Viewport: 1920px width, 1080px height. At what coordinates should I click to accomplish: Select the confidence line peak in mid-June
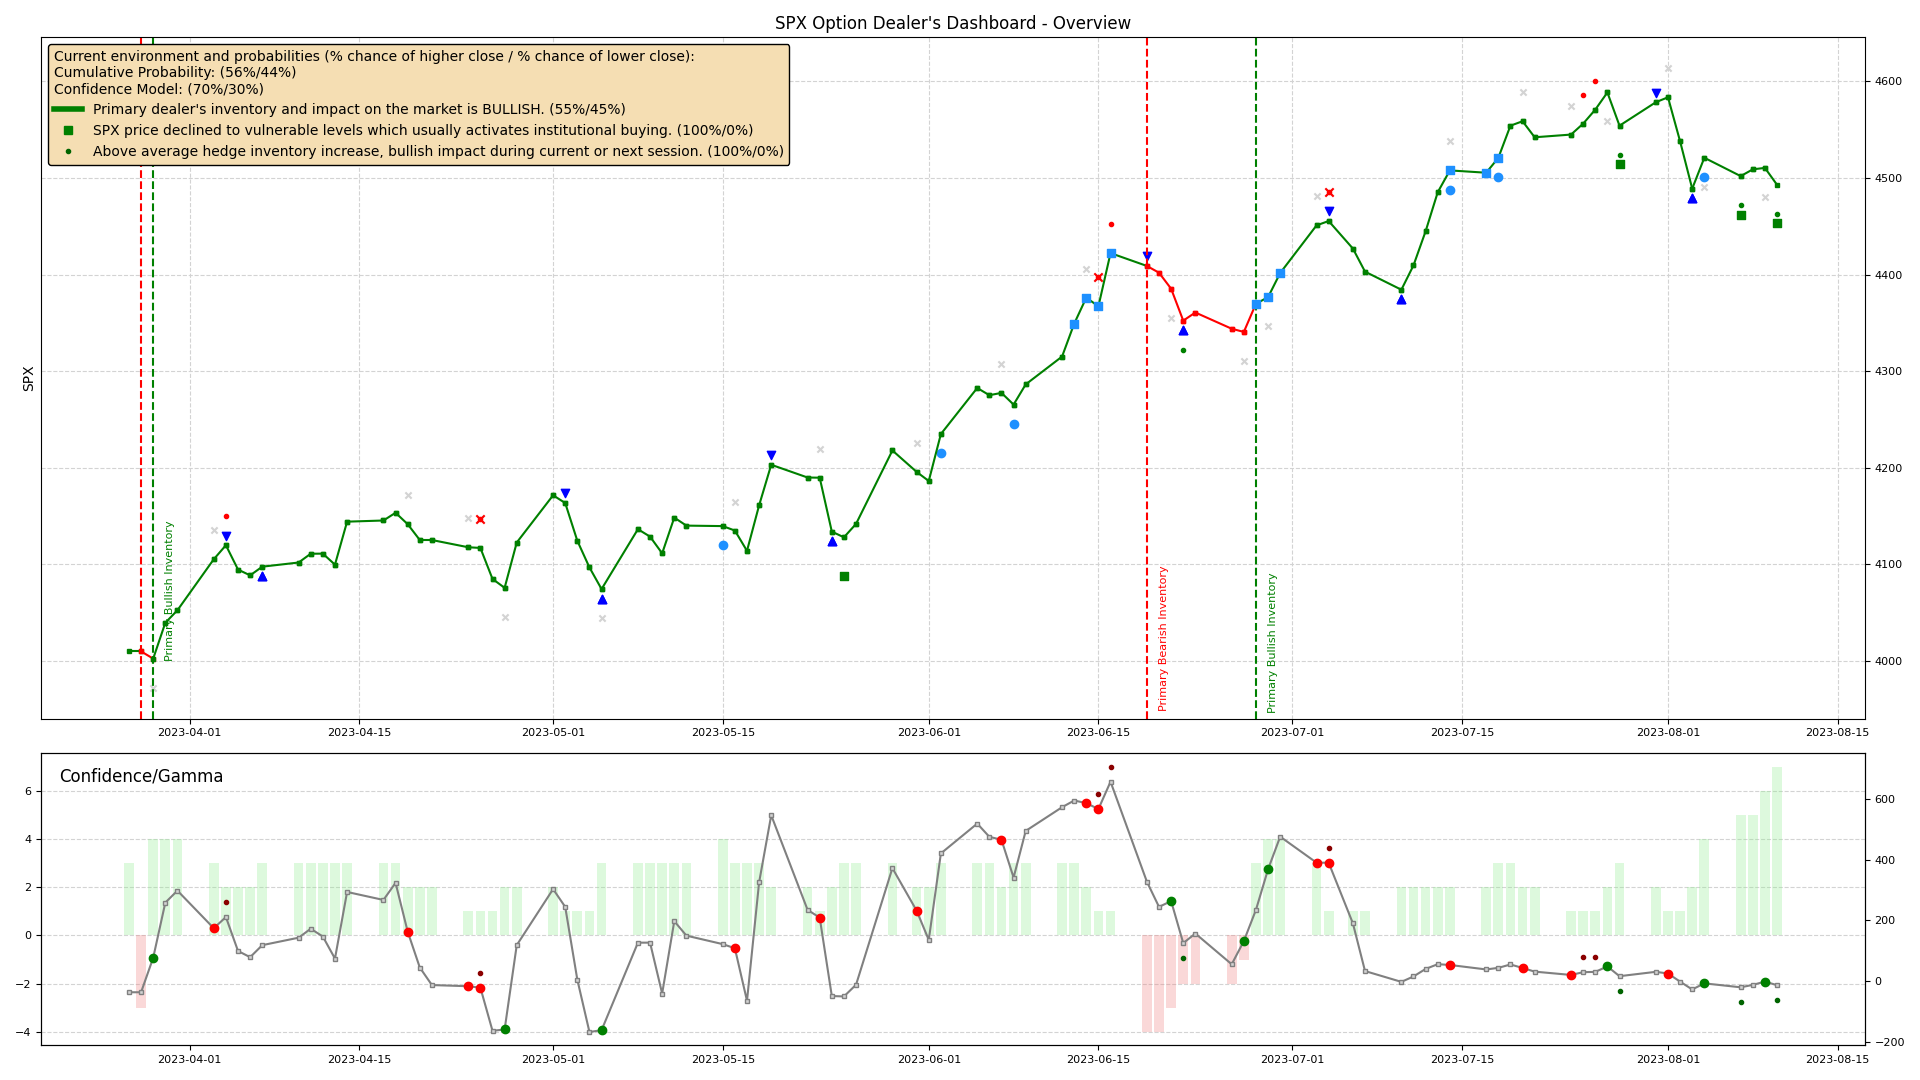pos(1111,782)
